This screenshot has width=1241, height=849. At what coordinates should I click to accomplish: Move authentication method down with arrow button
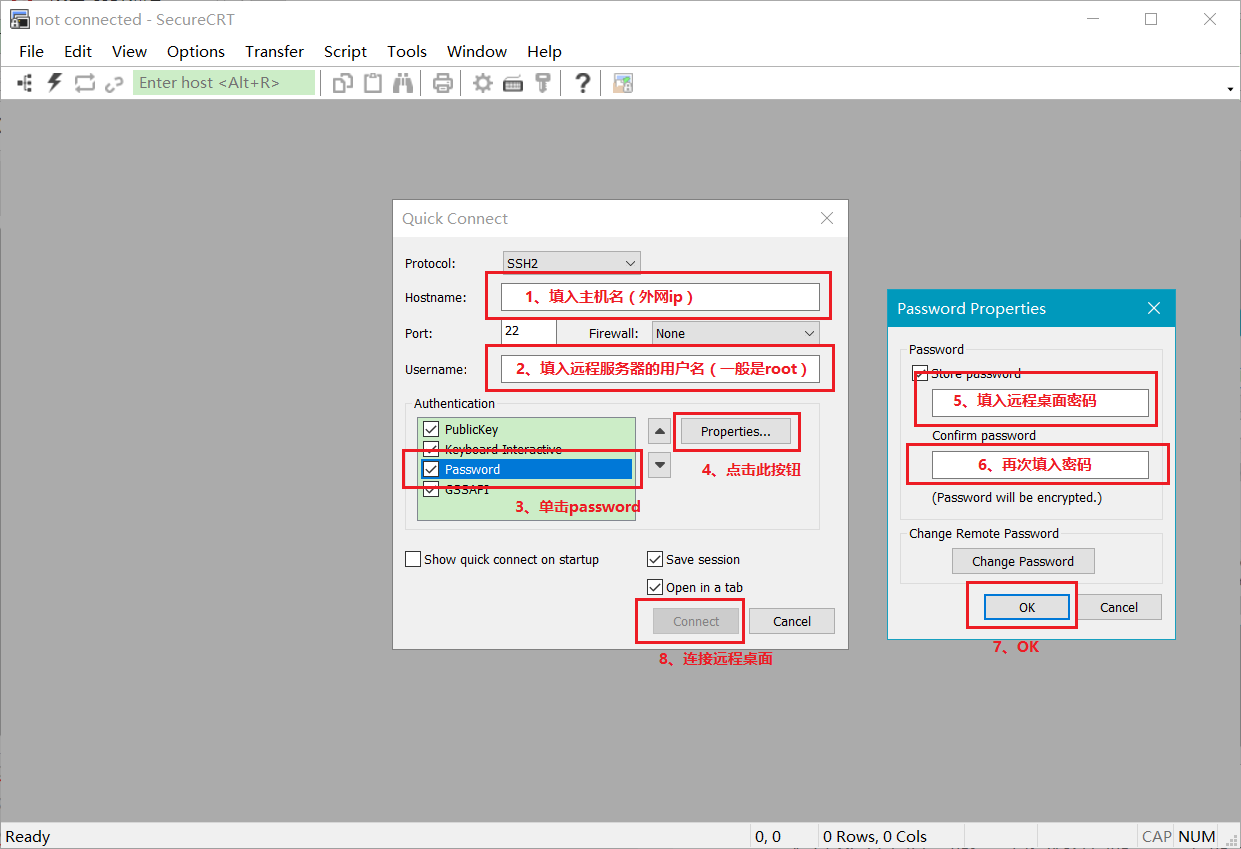[x=659, y=465]
